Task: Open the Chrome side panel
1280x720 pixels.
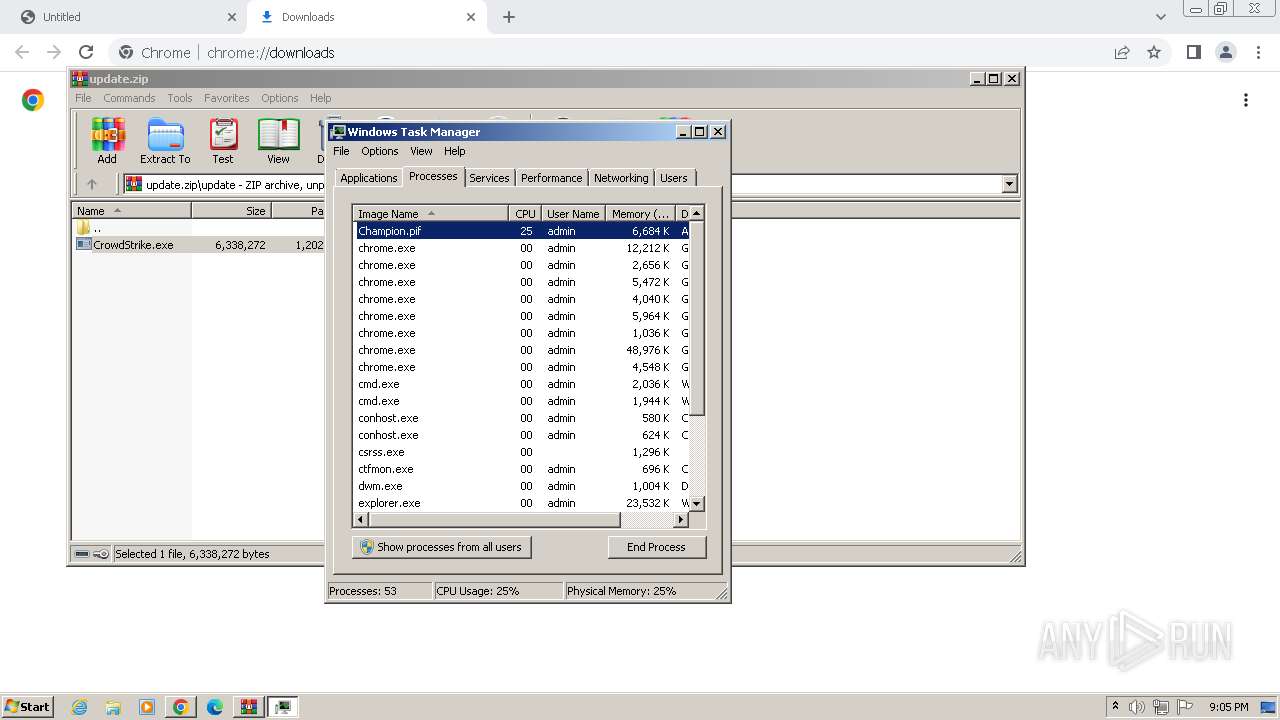Action: click(1193, 52)
